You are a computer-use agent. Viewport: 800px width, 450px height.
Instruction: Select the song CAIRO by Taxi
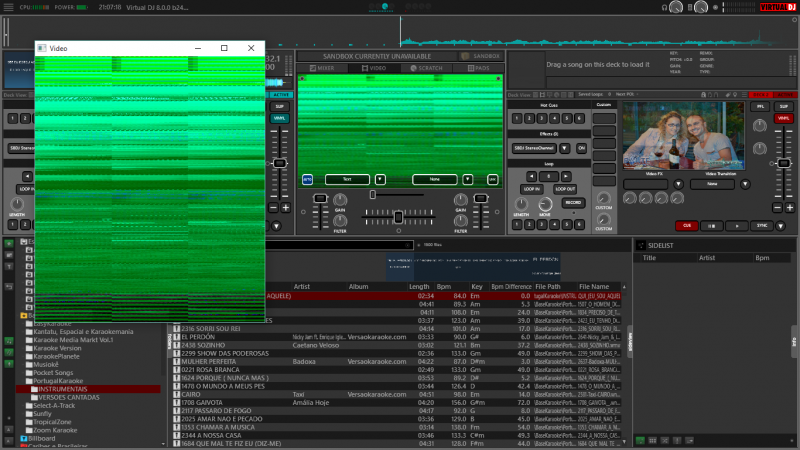191,394
